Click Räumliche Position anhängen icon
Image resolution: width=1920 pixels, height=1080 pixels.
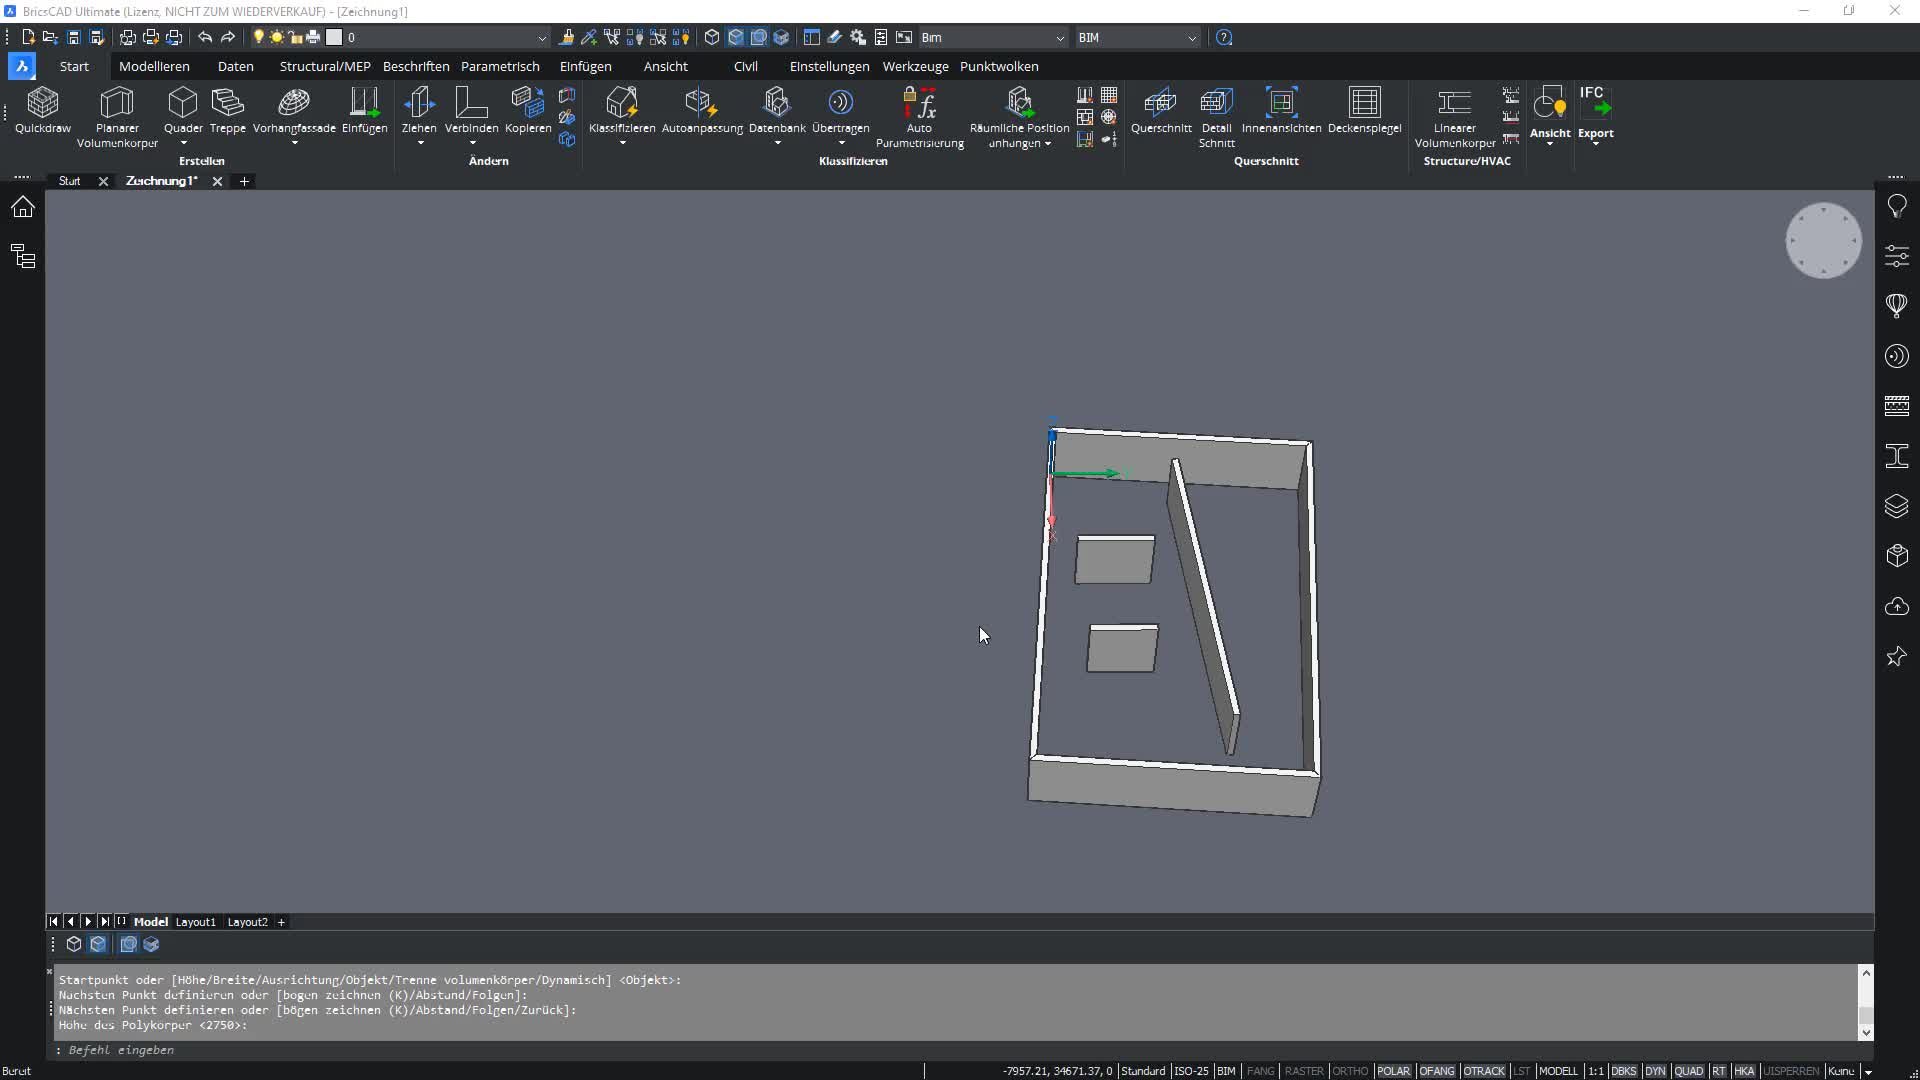point(1019,103)
